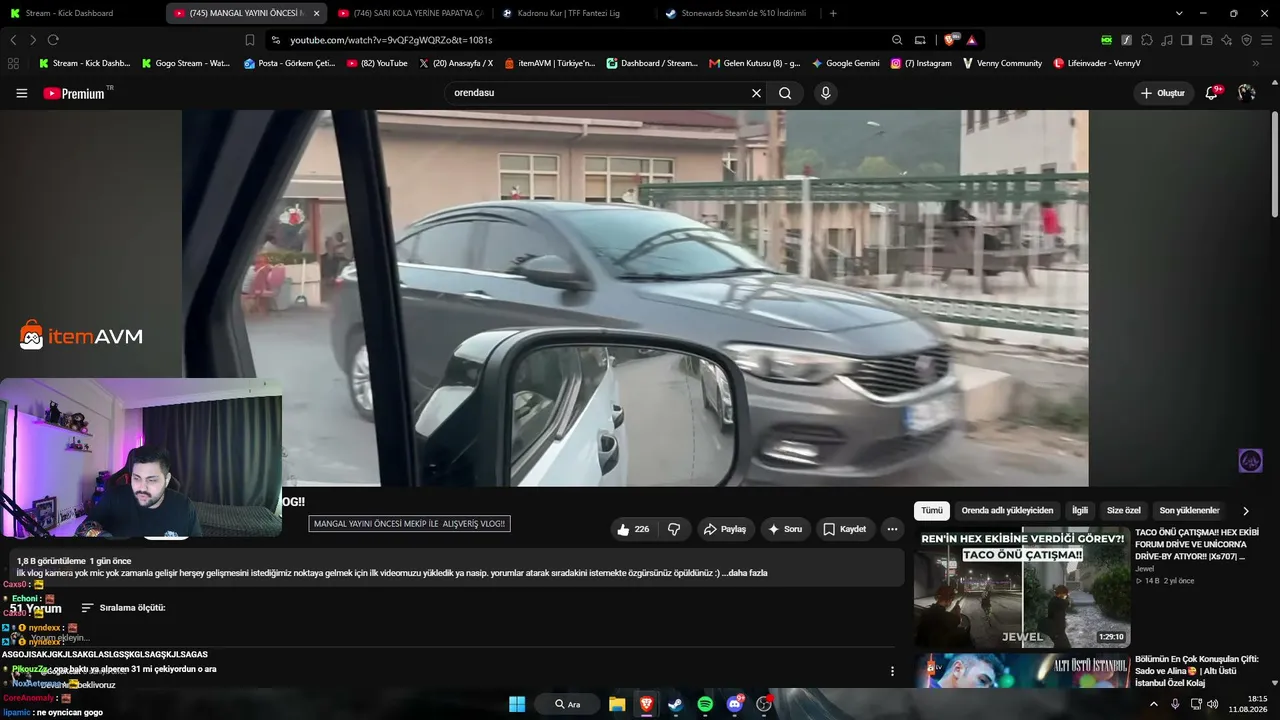Switch to SARI KOLA YERİNE PAPATYA tab
This screenshot has width=1280, height=720.
point(410,13)
